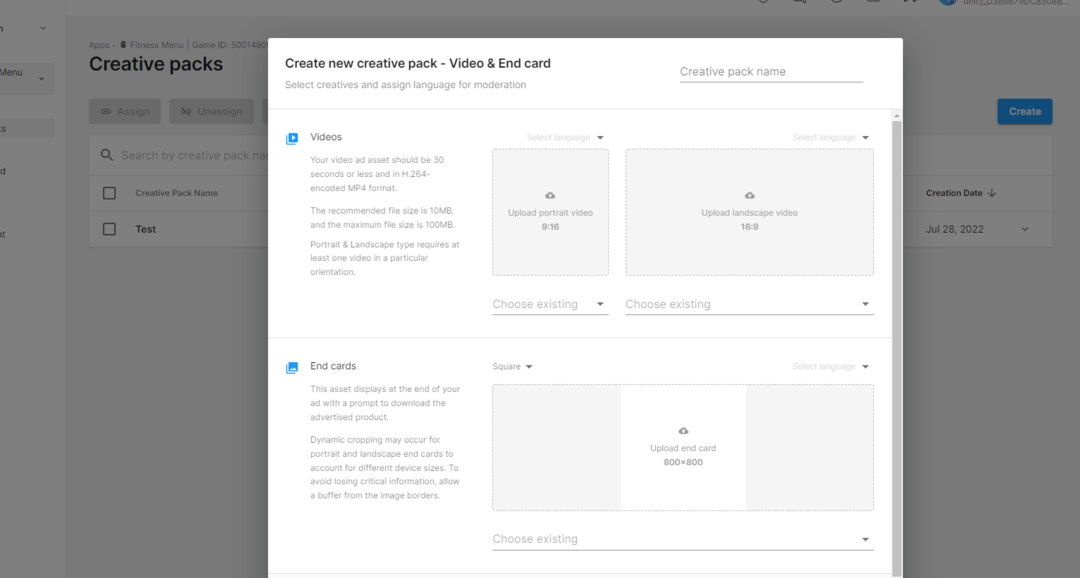Open landscape video Choose existing dropdown
The image size is (1080, 578).
[x=749, y=305]
